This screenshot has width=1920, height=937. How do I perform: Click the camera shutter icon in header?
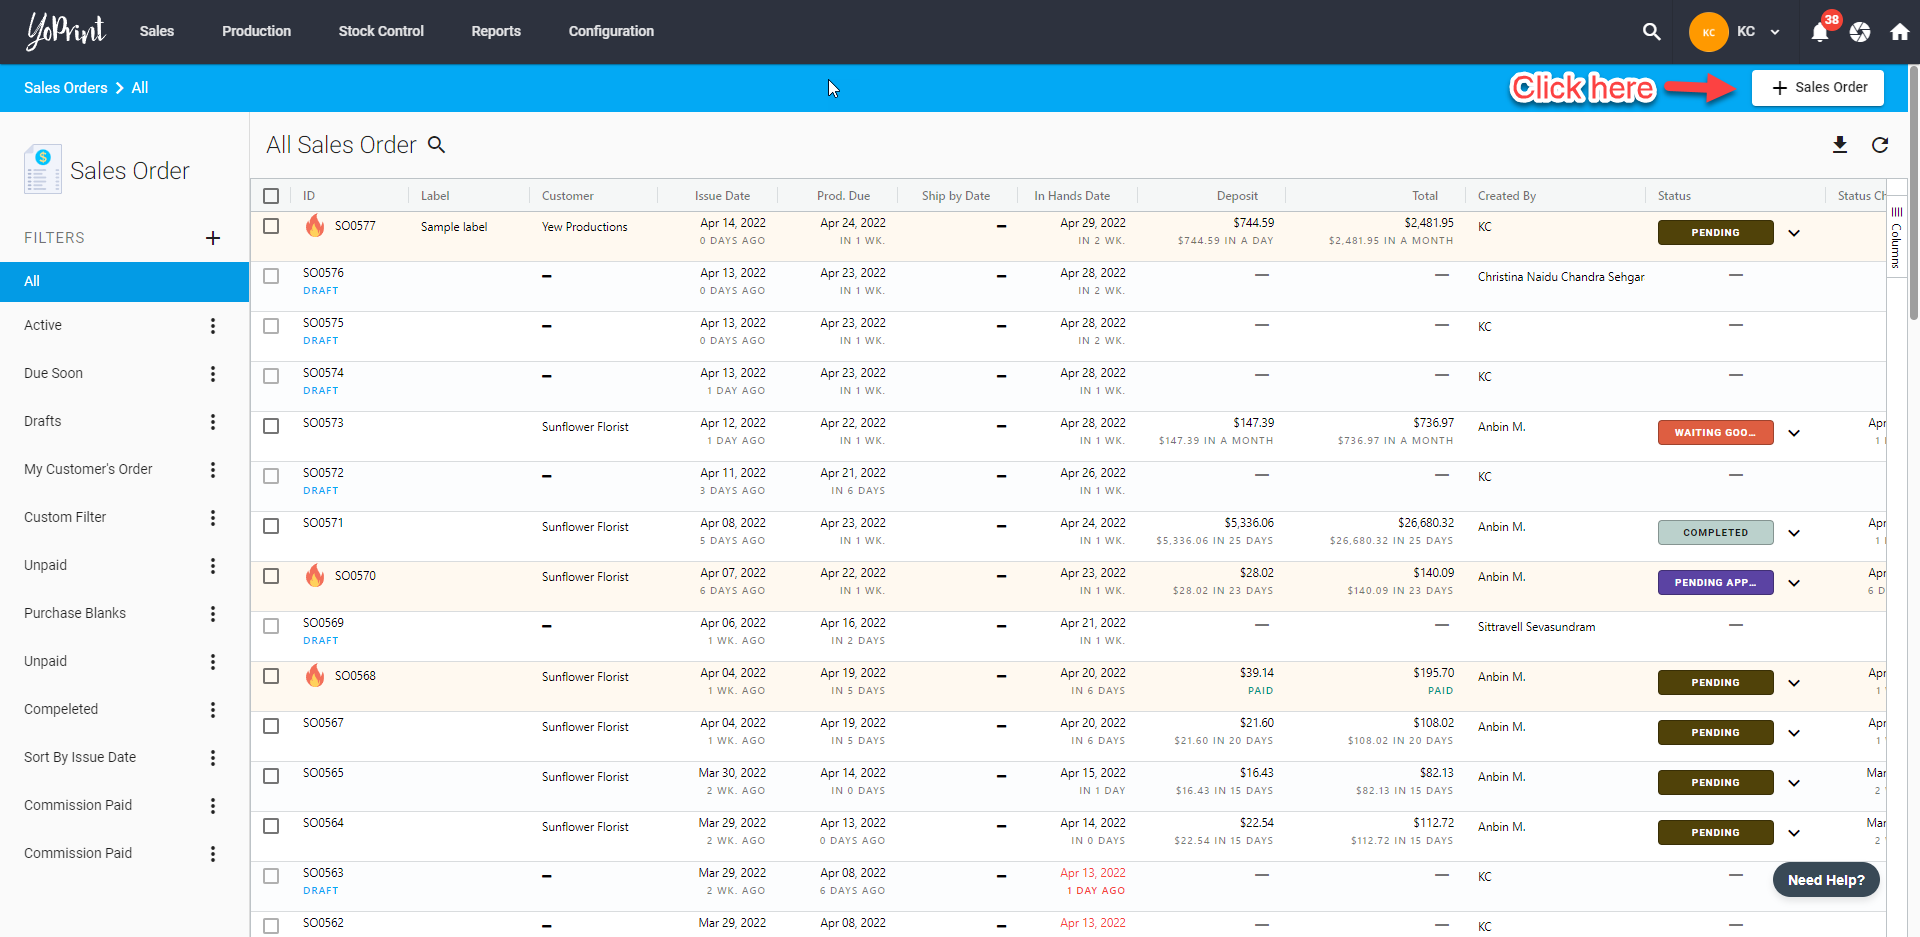coord(1860,32)
